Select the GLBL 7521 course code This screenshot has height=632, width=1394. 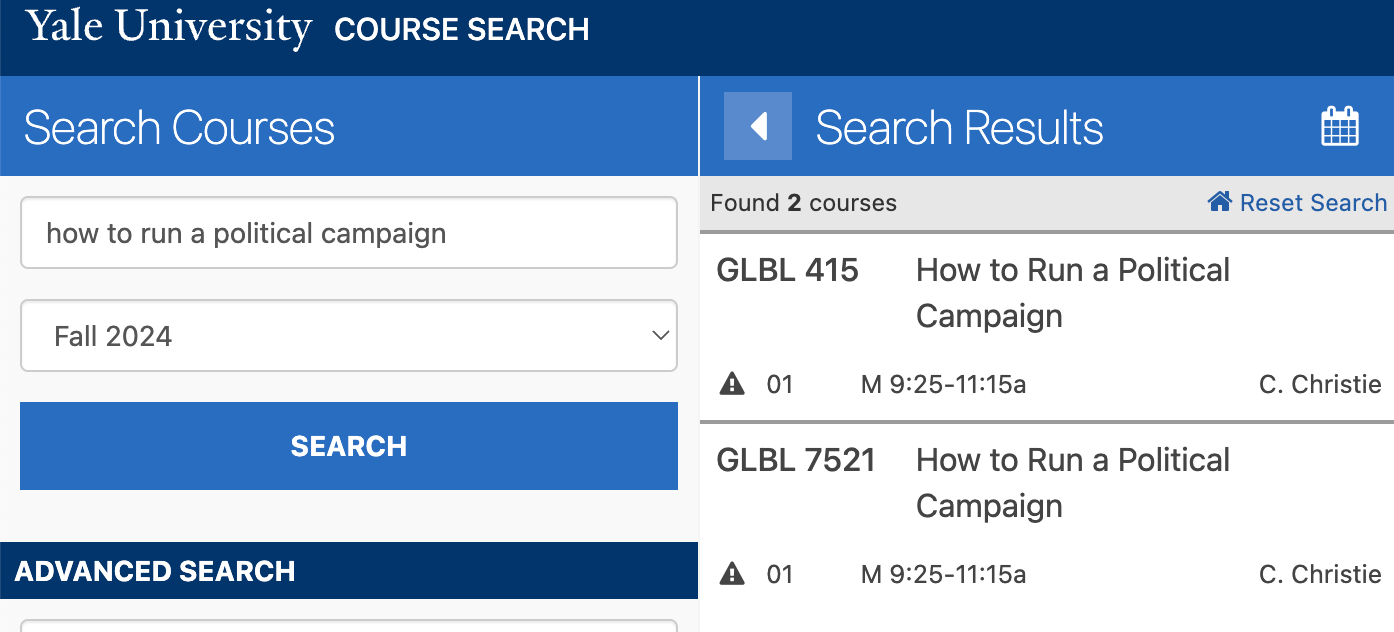point(796,460)
